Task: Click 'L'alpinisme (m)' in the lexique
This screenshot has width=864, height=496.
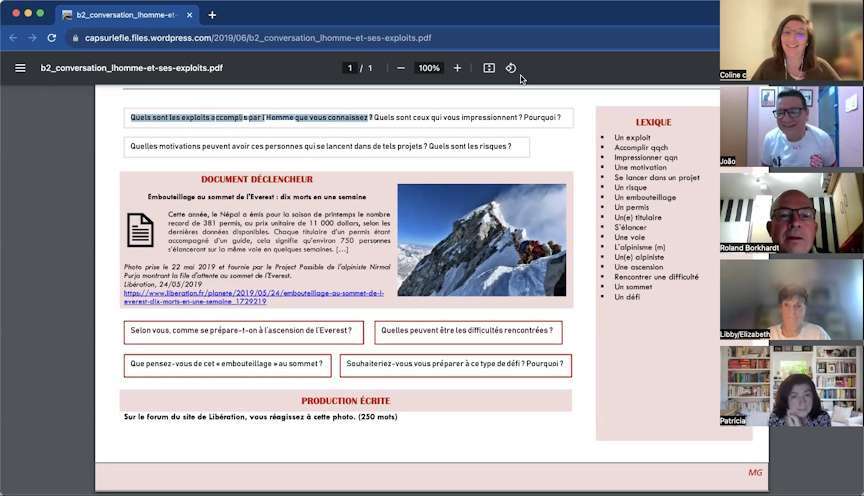Action: pos(640,247)
